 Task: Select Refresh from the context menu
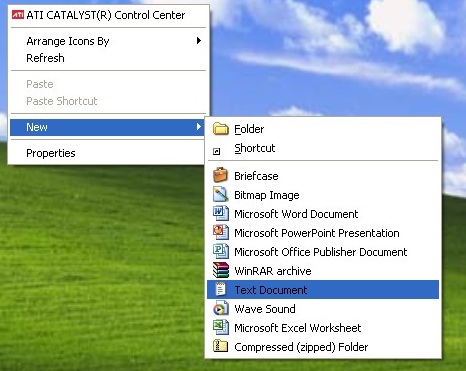[108, 58]
